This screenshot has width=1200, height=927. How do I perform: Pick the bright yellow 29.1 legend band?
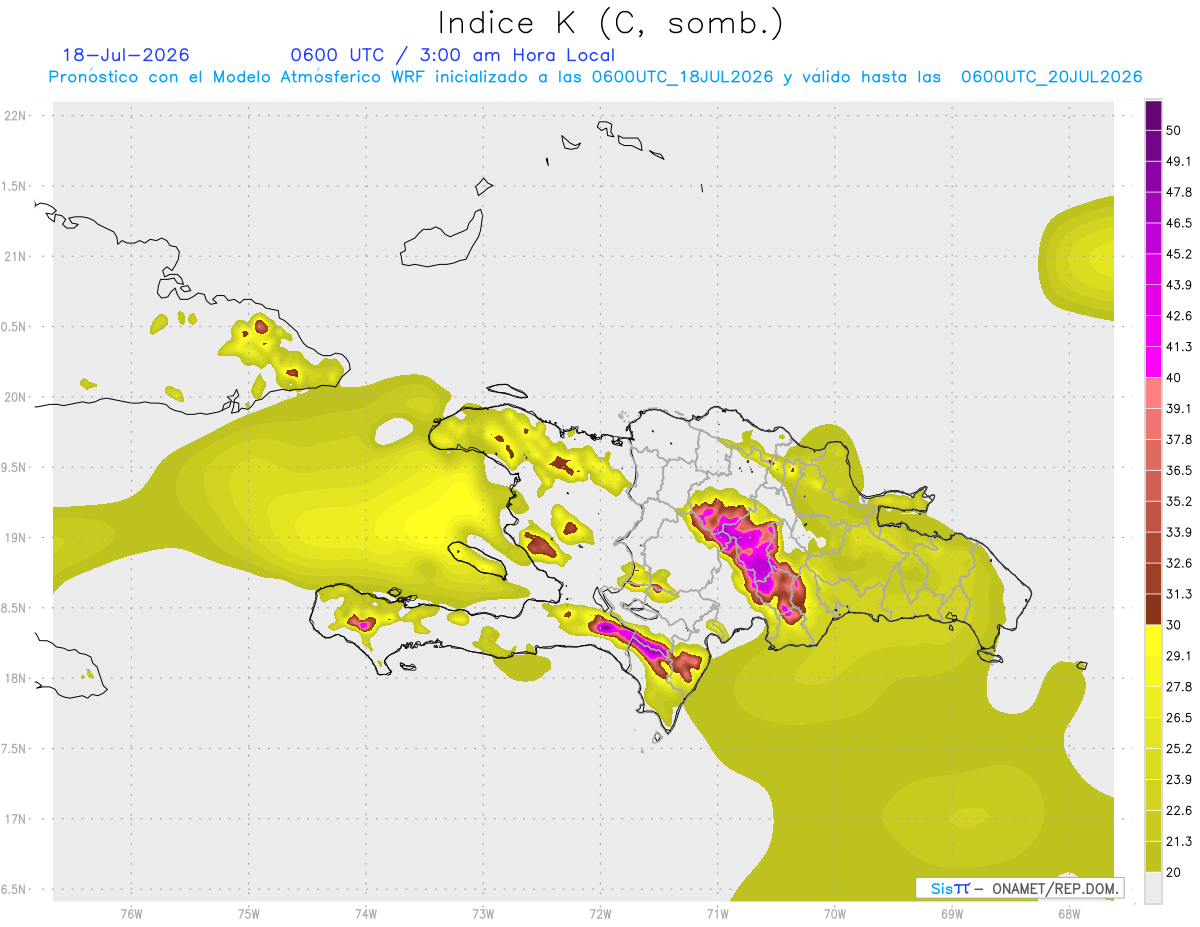tap(1153, 639)
